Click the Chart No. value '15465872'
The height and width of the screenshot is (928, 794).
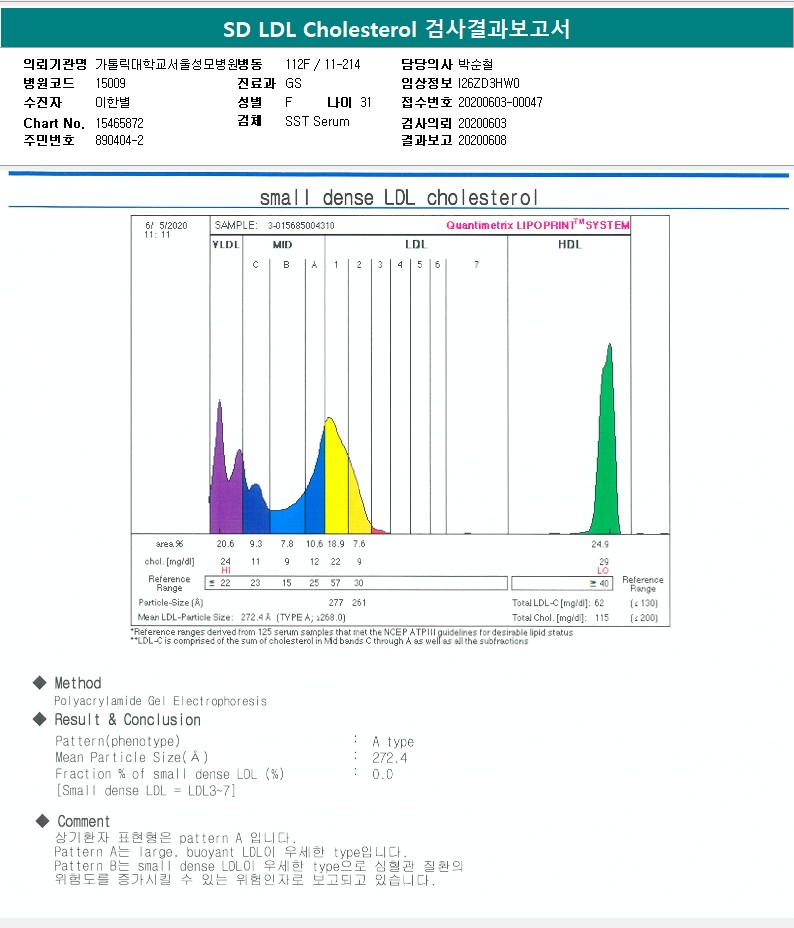pos(119,123)
